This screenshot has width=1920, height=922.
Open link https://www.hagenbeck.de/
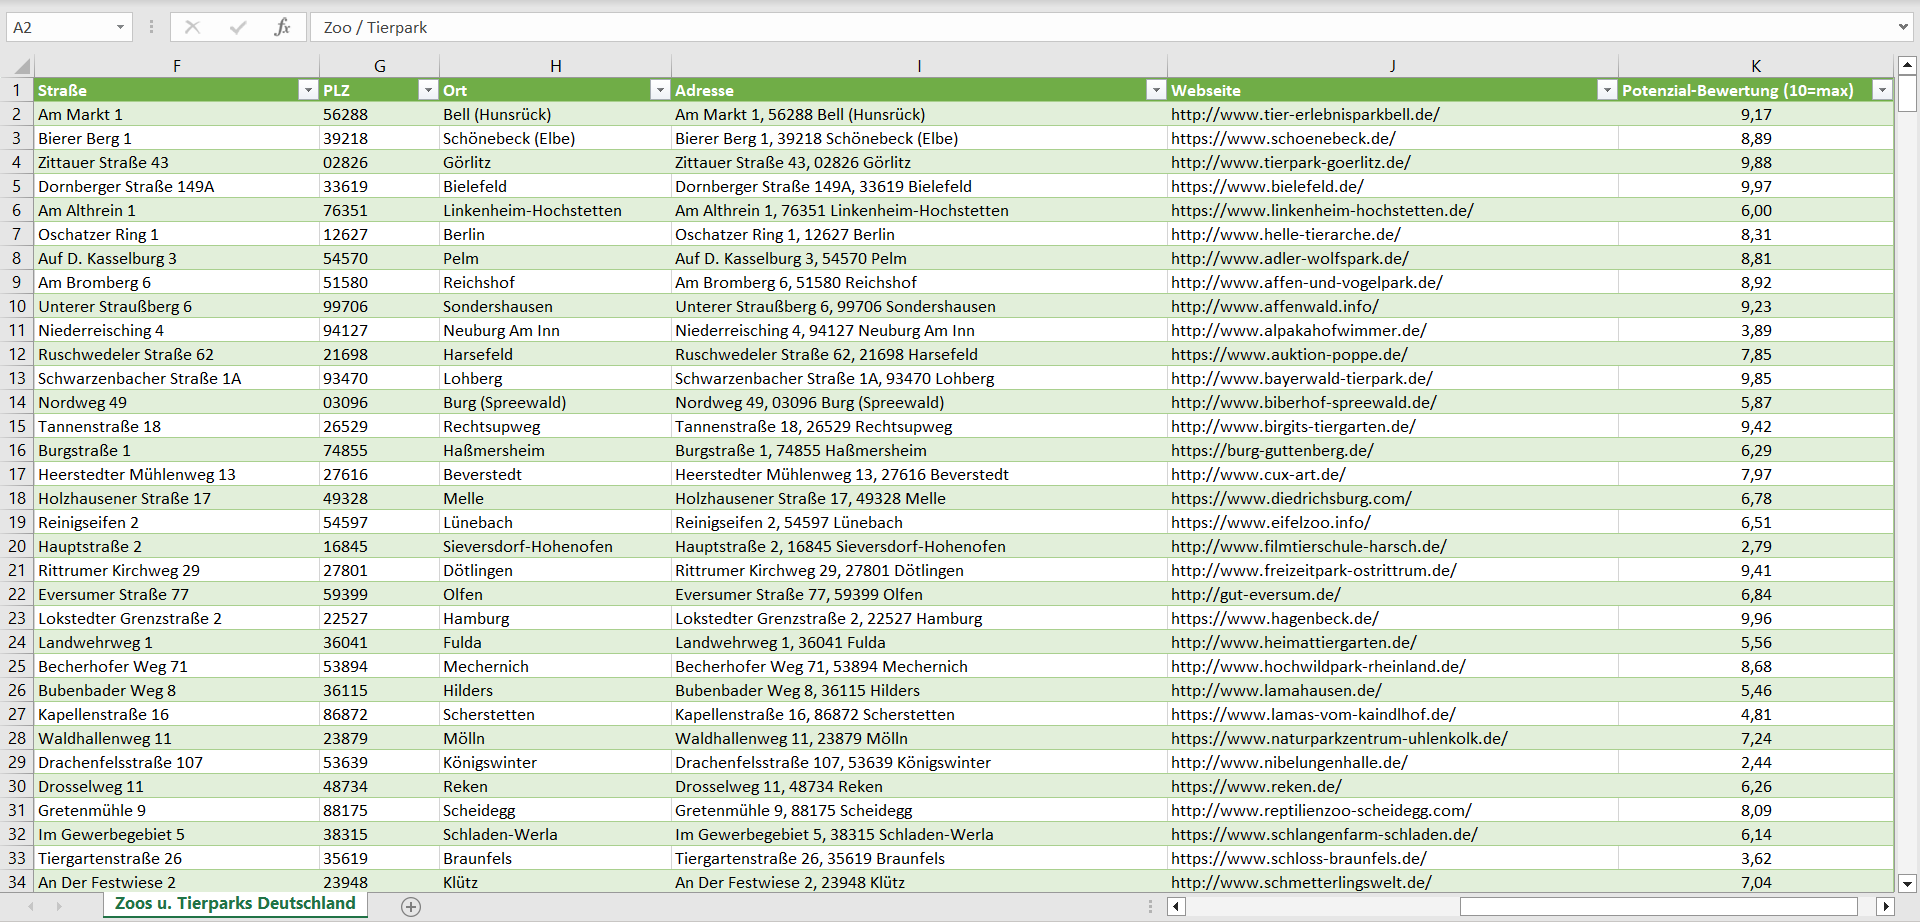pos(1274,618)
